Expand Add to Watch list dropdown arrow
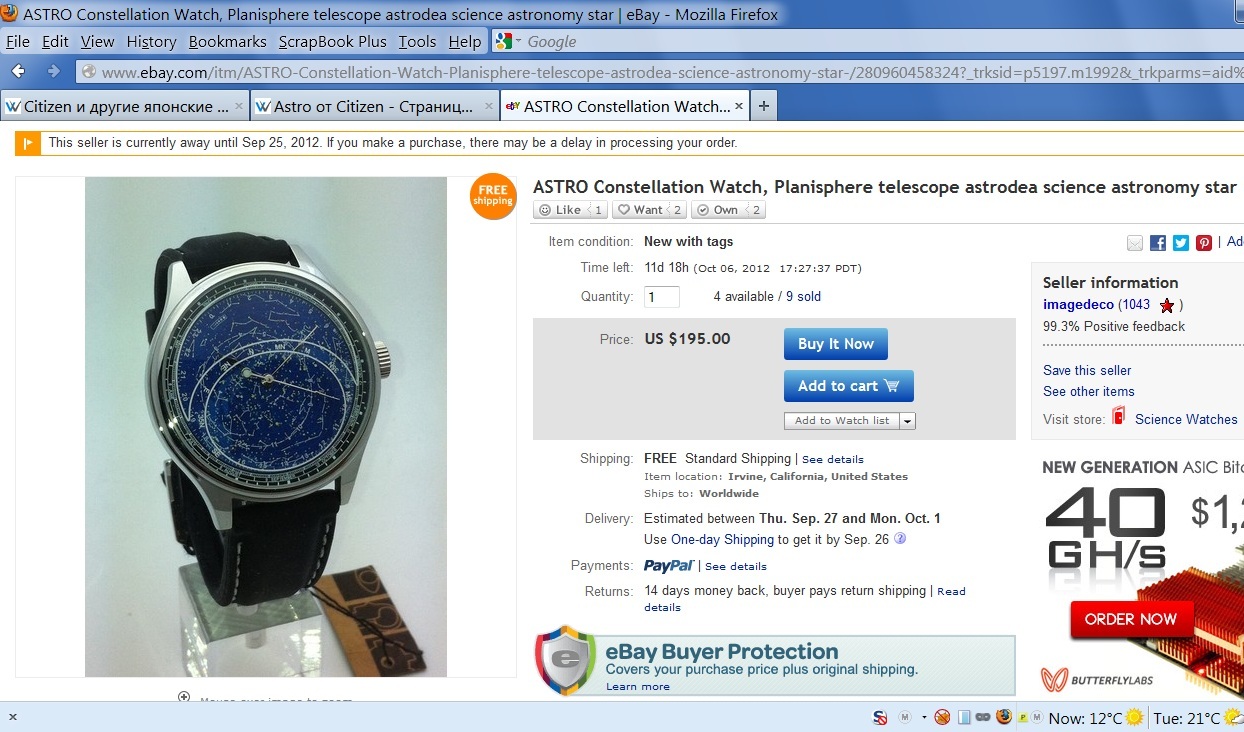Image resolution: width=1244 pixels, height=732 pixels. click(x=908, y=421)
